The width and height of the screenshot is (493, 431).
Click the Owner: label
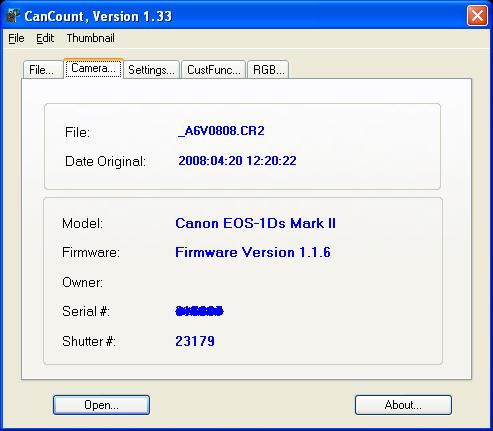point(83,282)
